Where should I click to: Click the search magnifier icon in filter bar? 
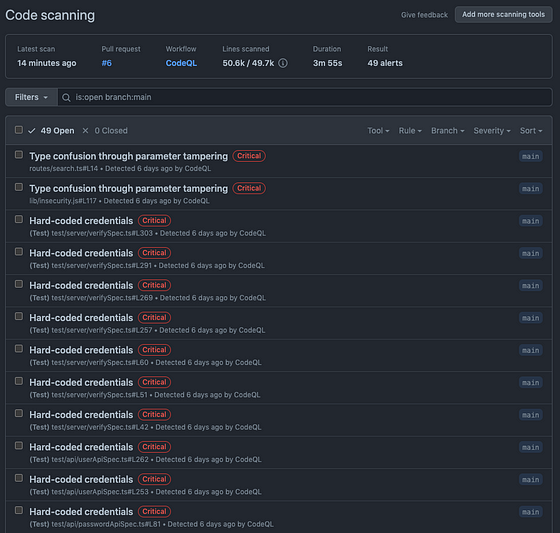(x=66, y=98)
